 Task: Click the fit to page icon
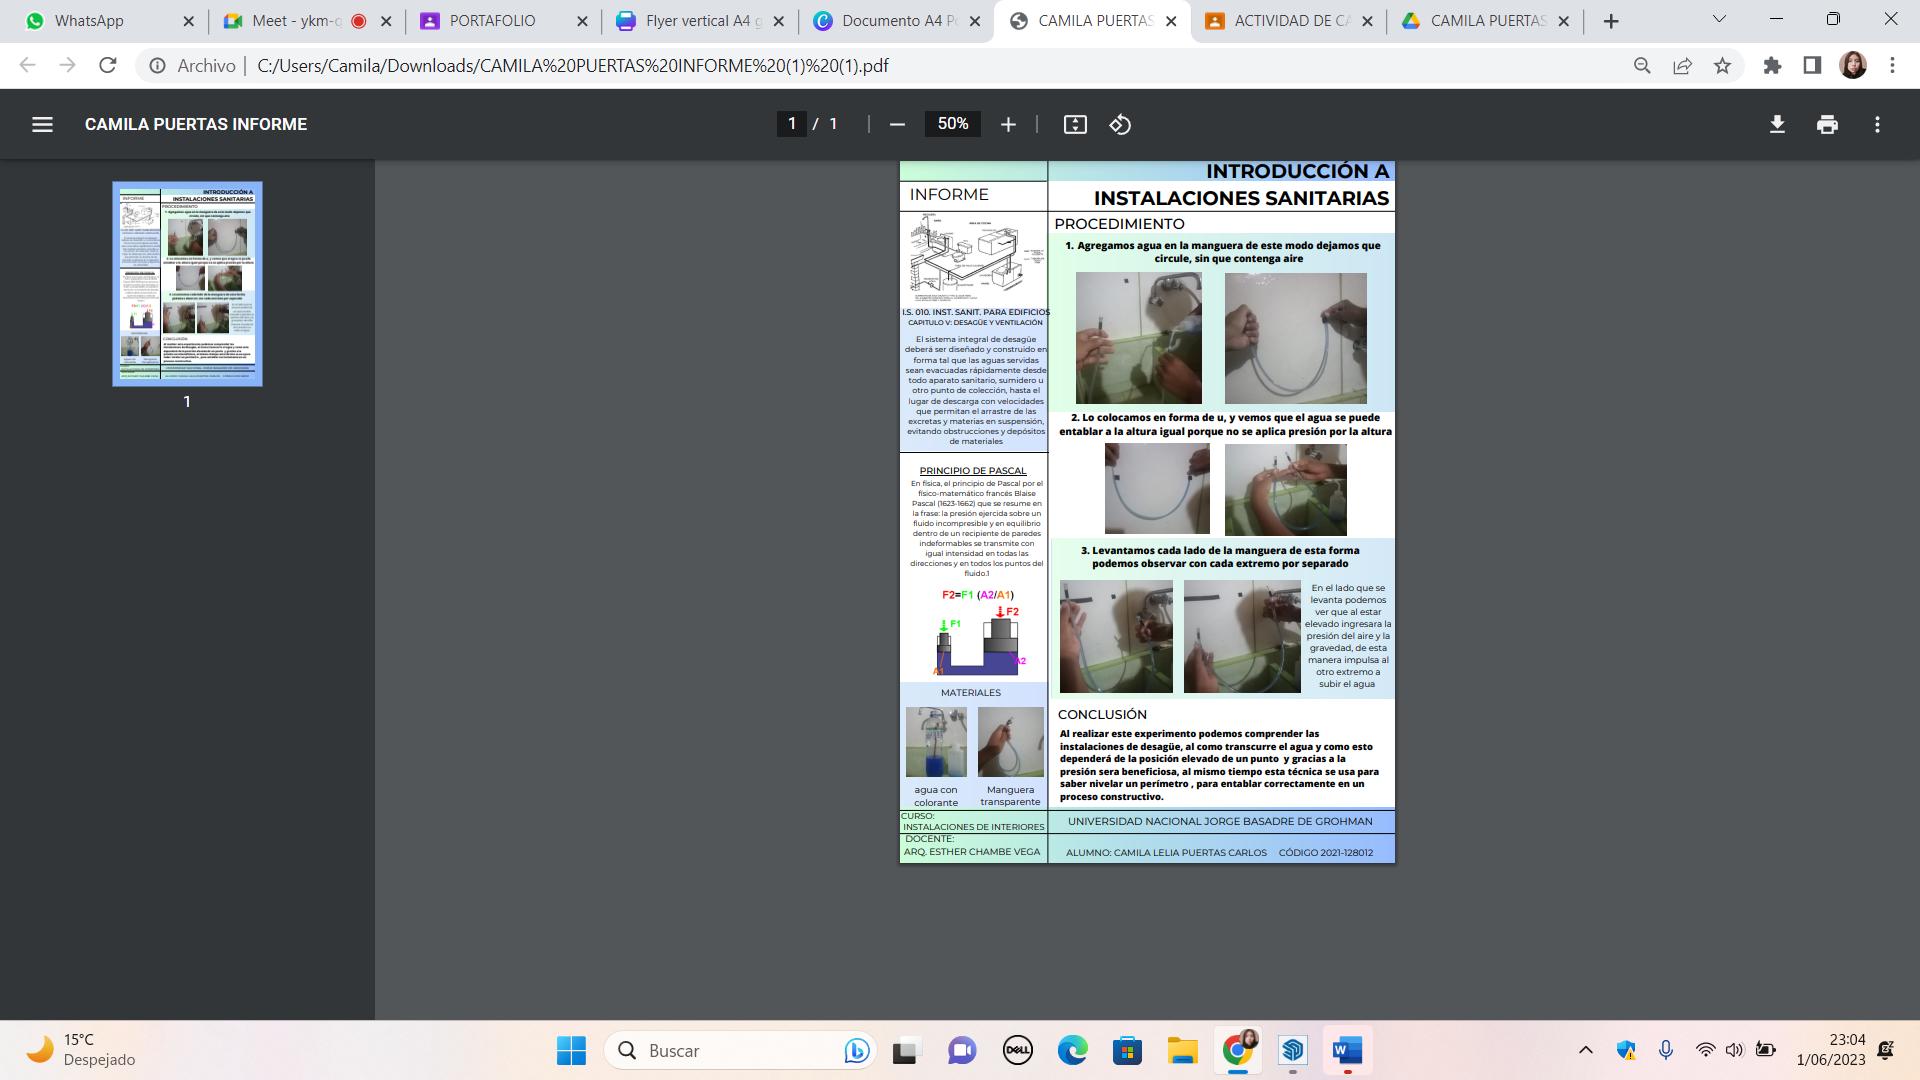tap(1075, 124)
